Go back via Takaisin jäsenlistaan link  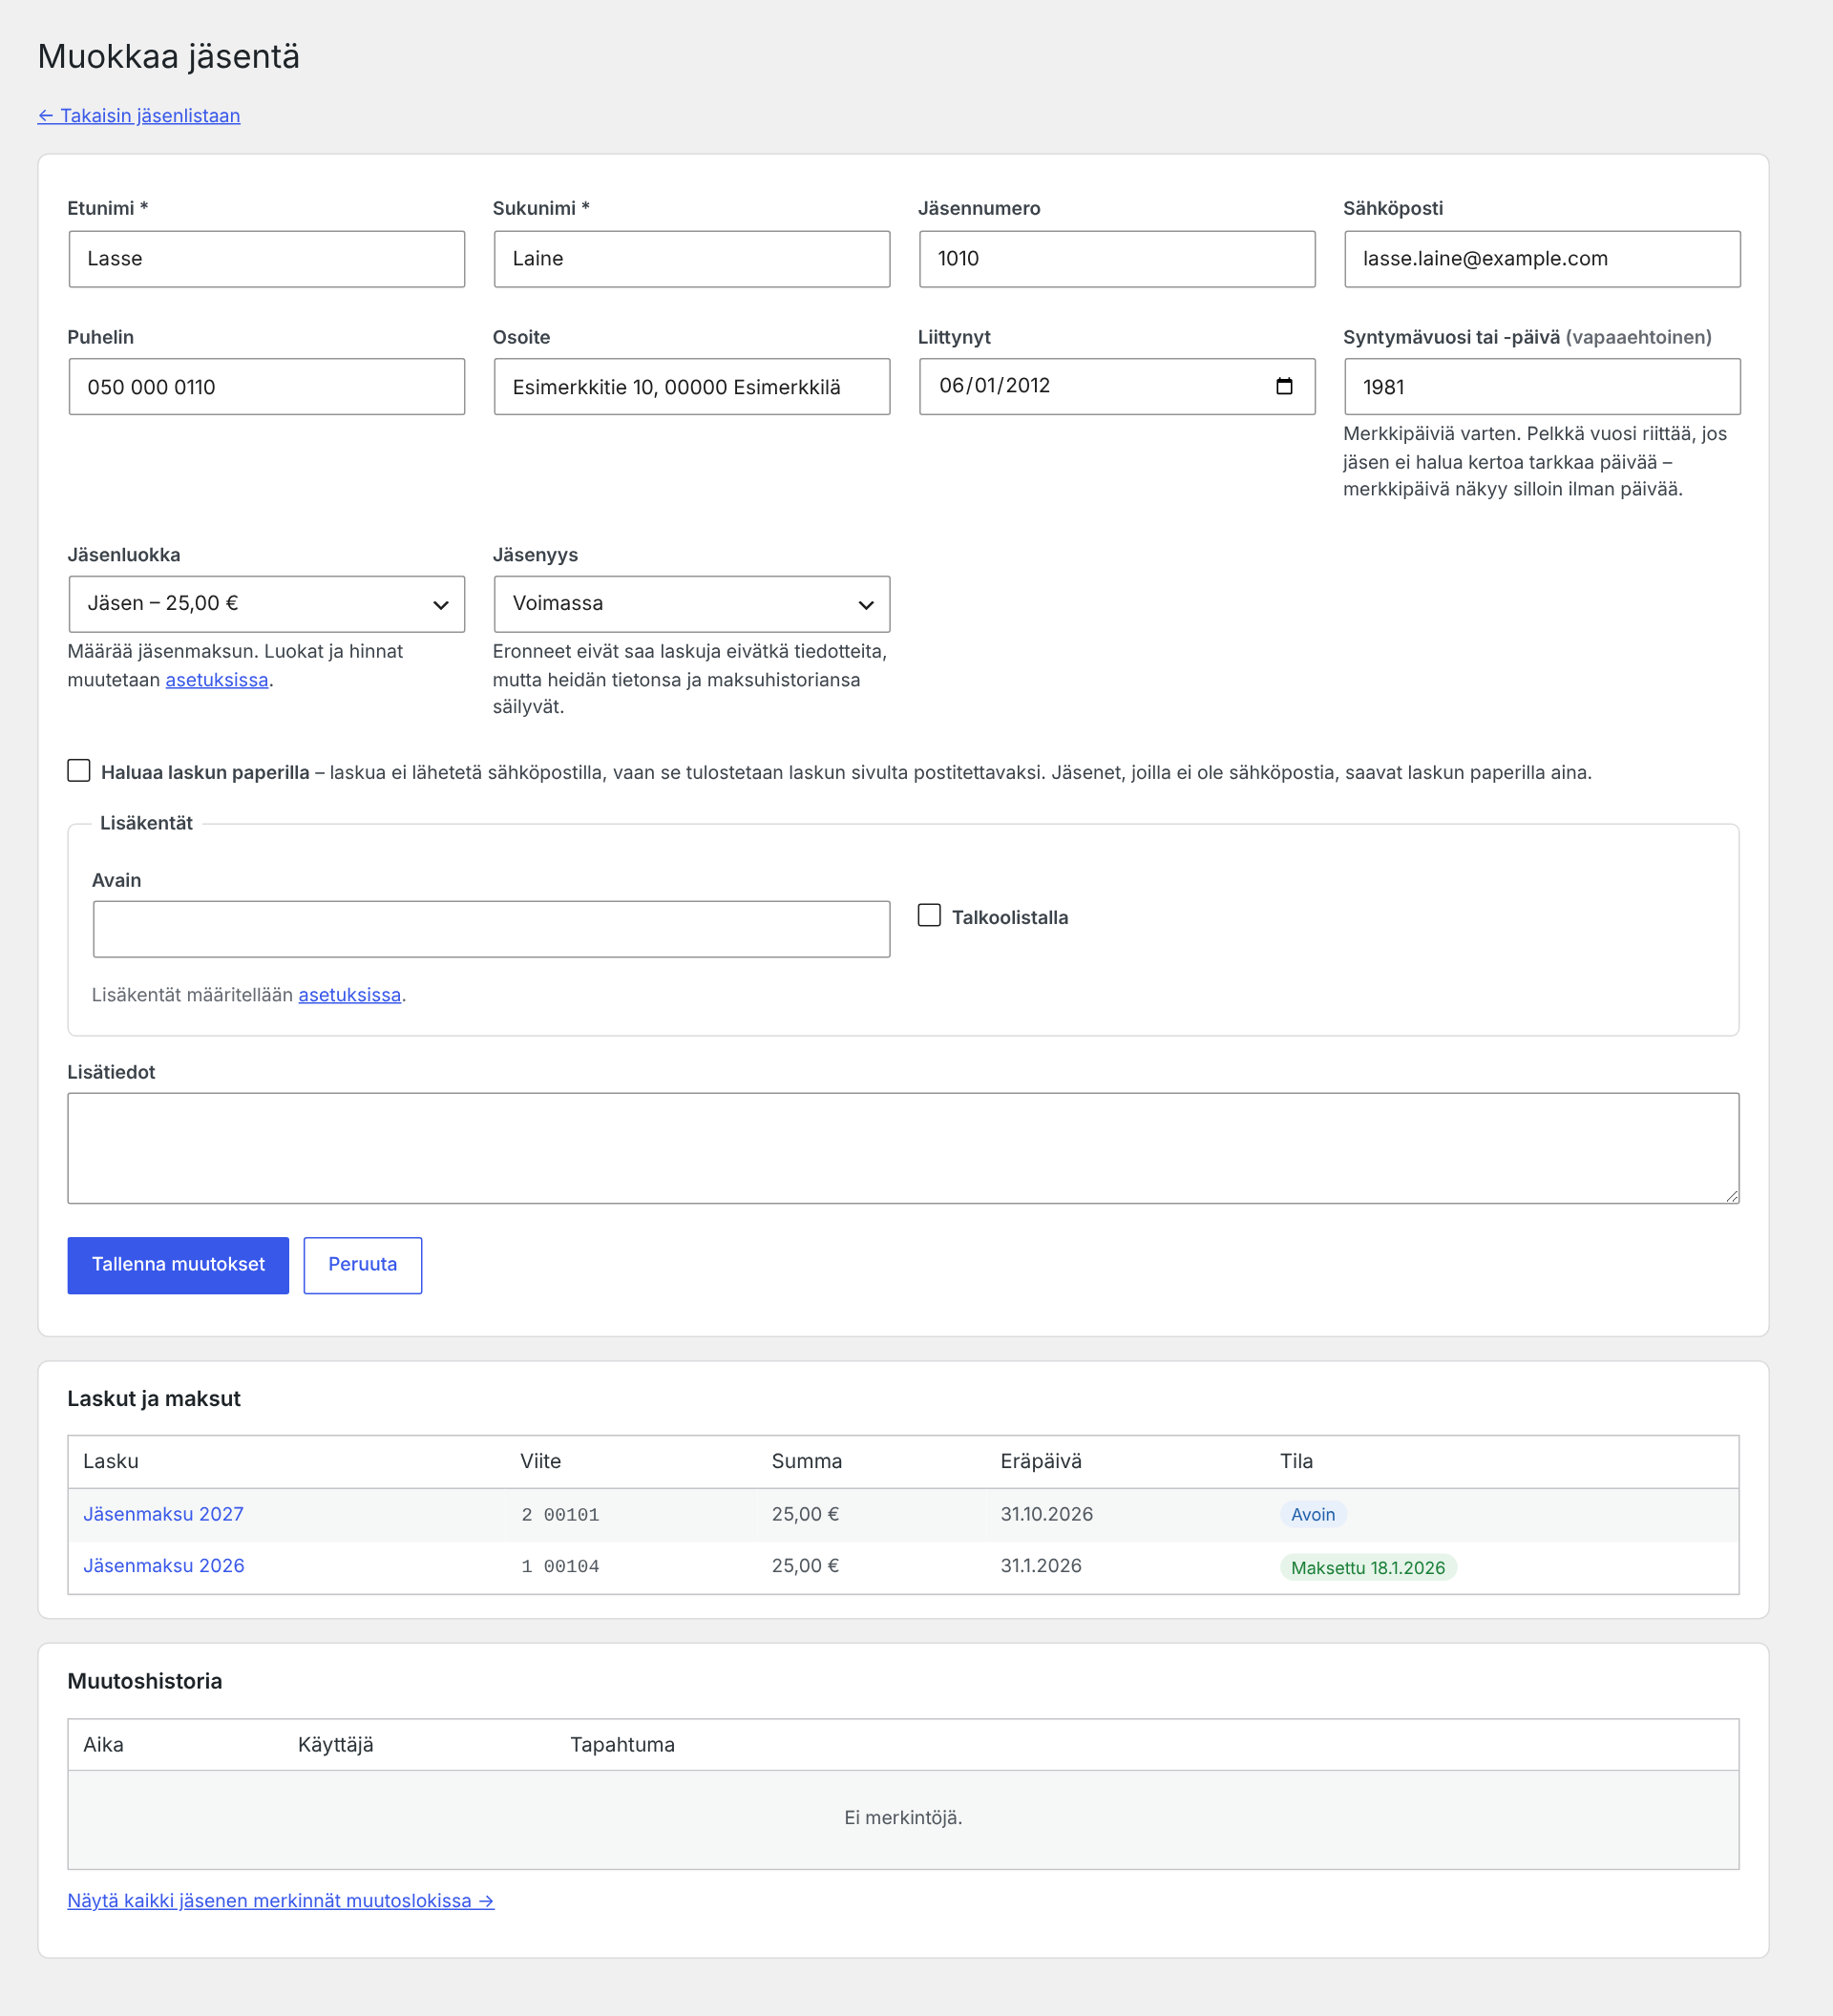coord(139,115)
